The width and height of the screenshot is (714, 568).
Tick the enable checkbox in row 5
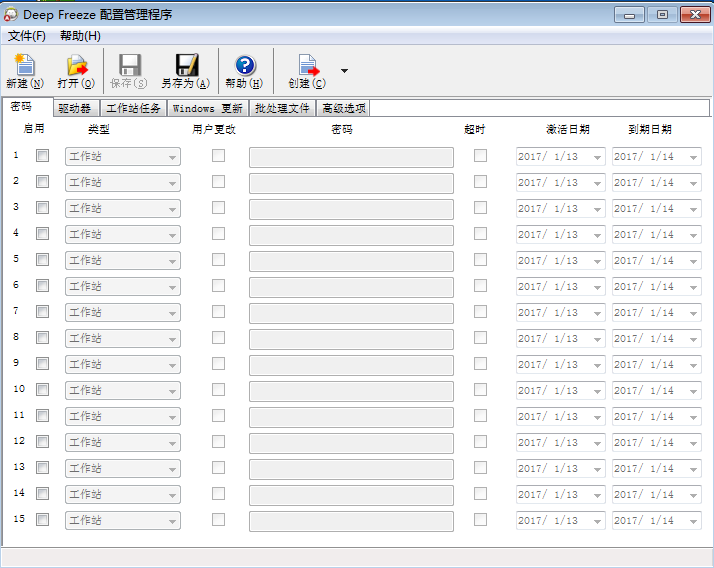pos(42,260)
